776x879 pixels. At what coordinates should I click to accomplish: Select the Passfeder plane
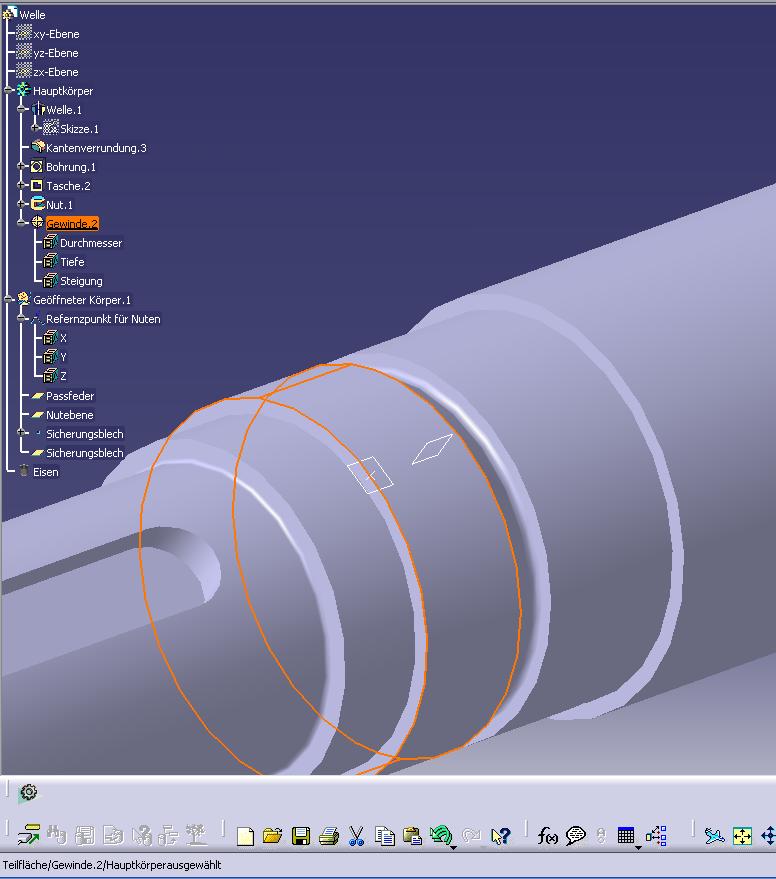(x=70, y=396)
